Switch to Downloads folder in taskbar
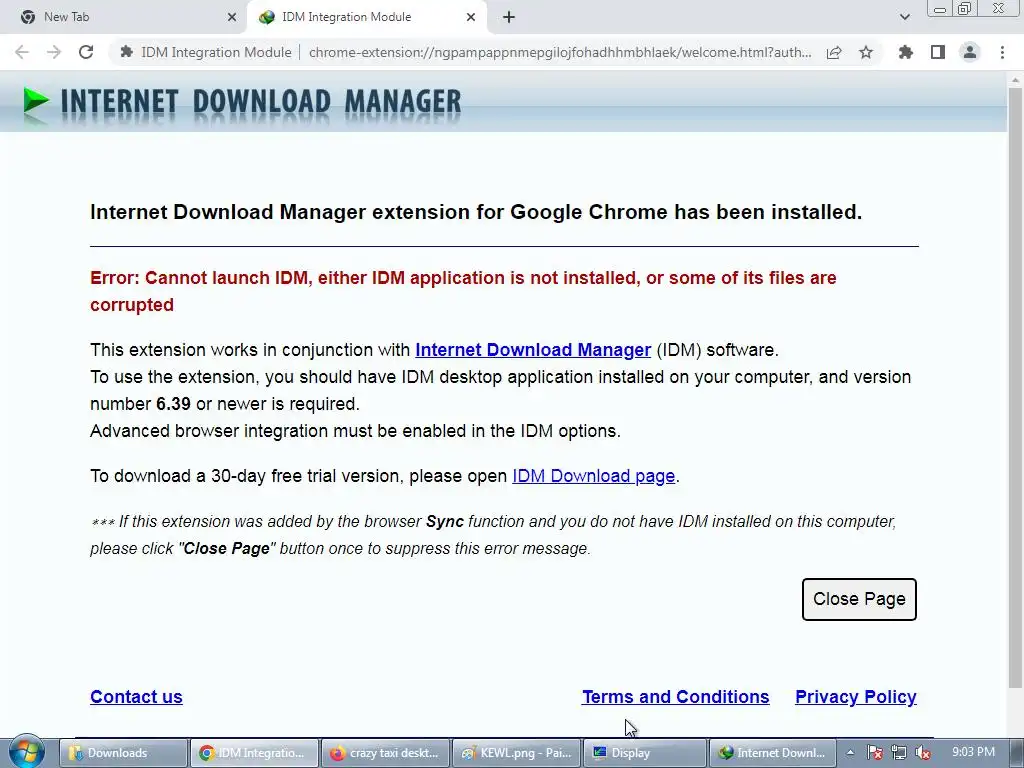This screenshot has height=768, width=1024. pos(123,753)
